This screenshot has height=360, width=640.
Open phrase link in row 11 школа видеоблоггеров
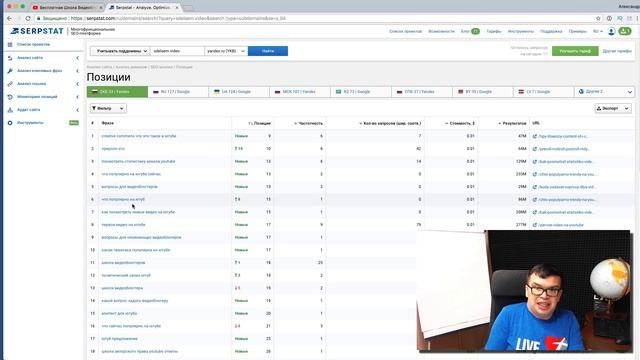123,263
